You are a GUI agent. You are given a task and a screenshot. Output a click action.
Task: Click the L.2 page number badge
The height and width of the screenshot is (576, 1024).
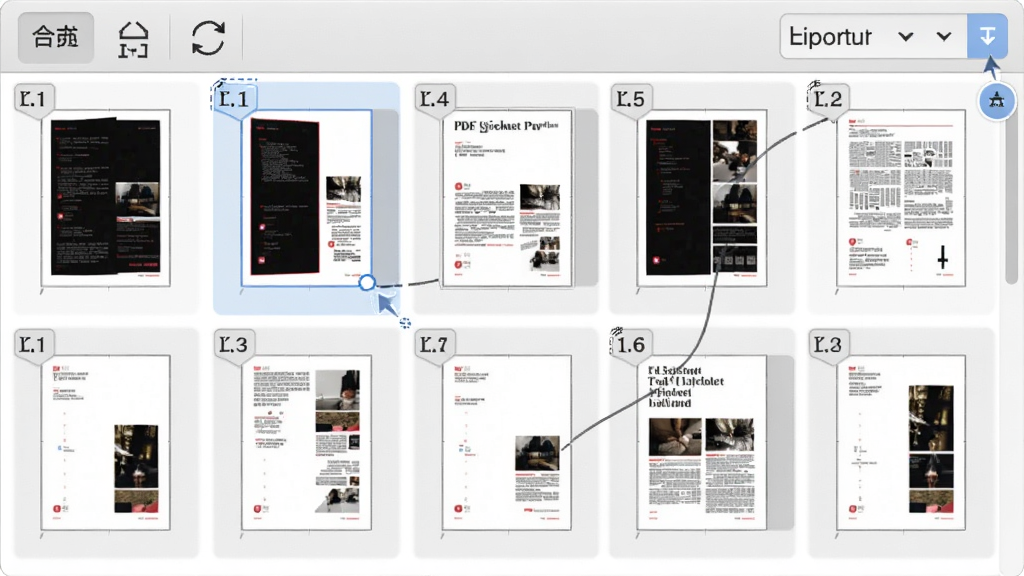[x=828, y=99]
